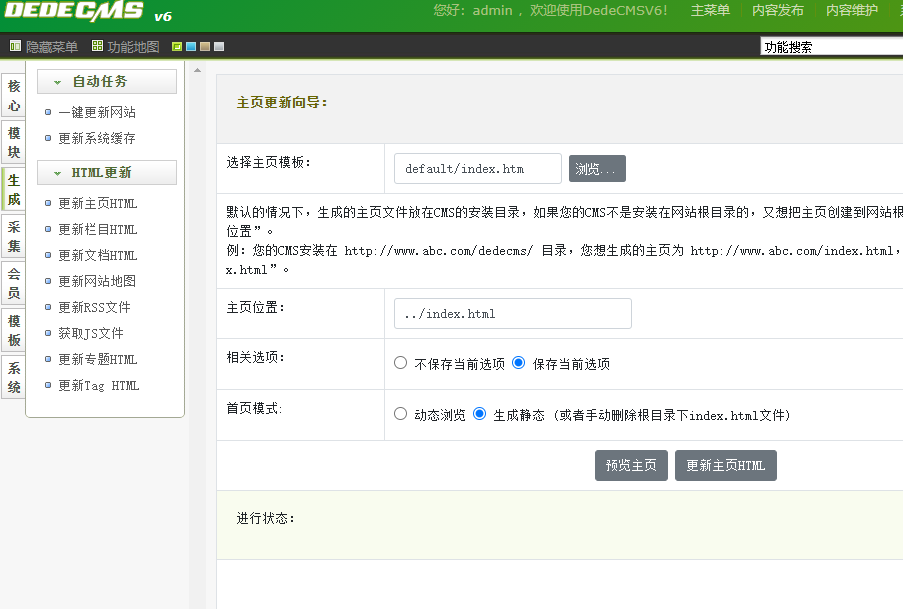This screenshot has width=903, height=609.
Task: Switch to the 采集 vertical tab
Action: (14, 236)
